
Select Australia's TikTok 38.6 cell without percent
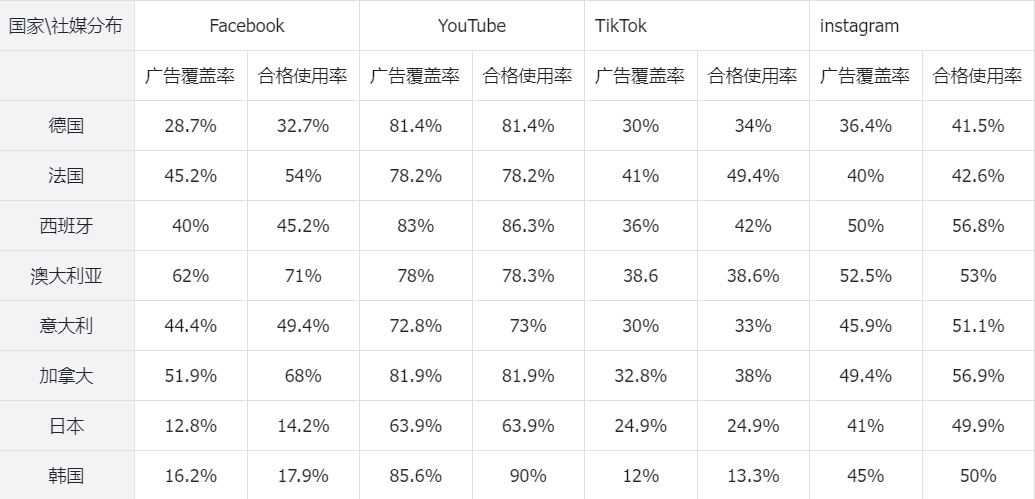pyautogui.click(x=641, y=276)
